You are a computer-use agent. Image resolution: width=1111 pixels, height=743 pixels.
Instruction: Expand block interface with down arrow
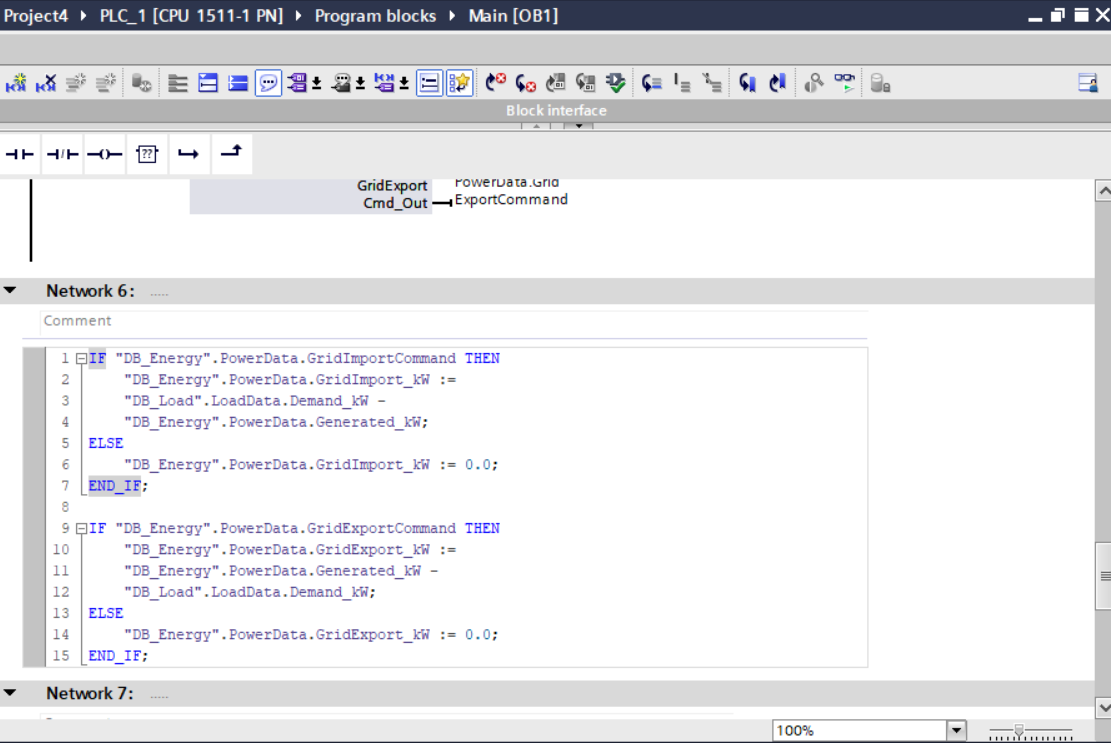(579, 126)
